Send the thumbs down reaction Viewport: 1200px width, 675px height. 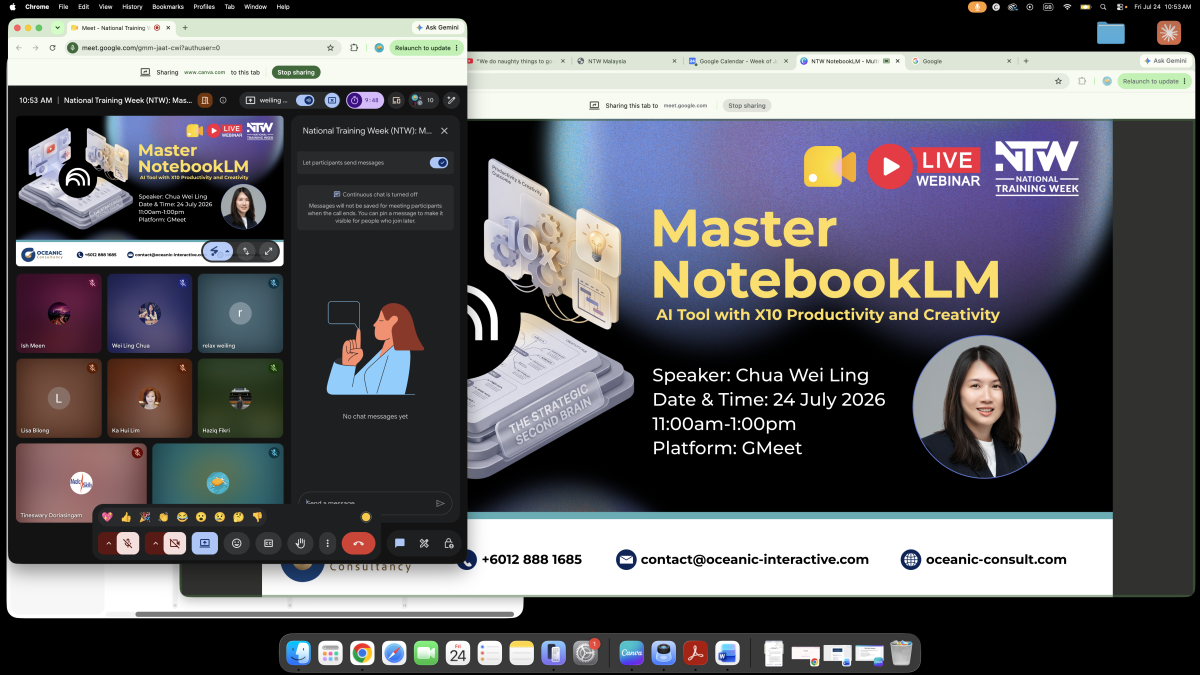pos(257,517)
